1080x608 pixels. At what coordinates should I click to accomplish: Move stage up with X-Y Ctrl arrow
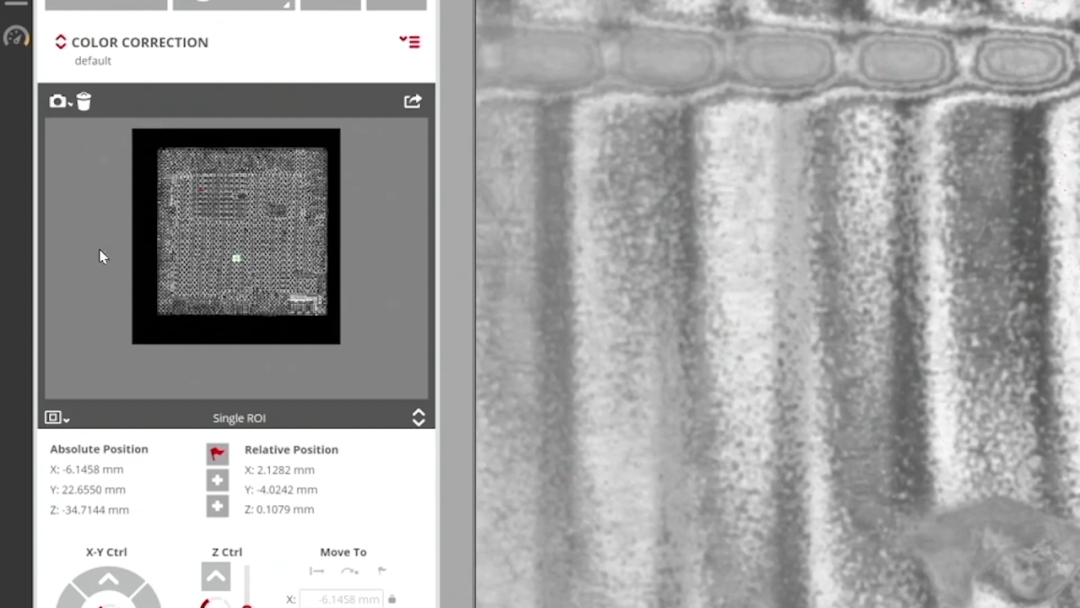(x=108, y=580)
